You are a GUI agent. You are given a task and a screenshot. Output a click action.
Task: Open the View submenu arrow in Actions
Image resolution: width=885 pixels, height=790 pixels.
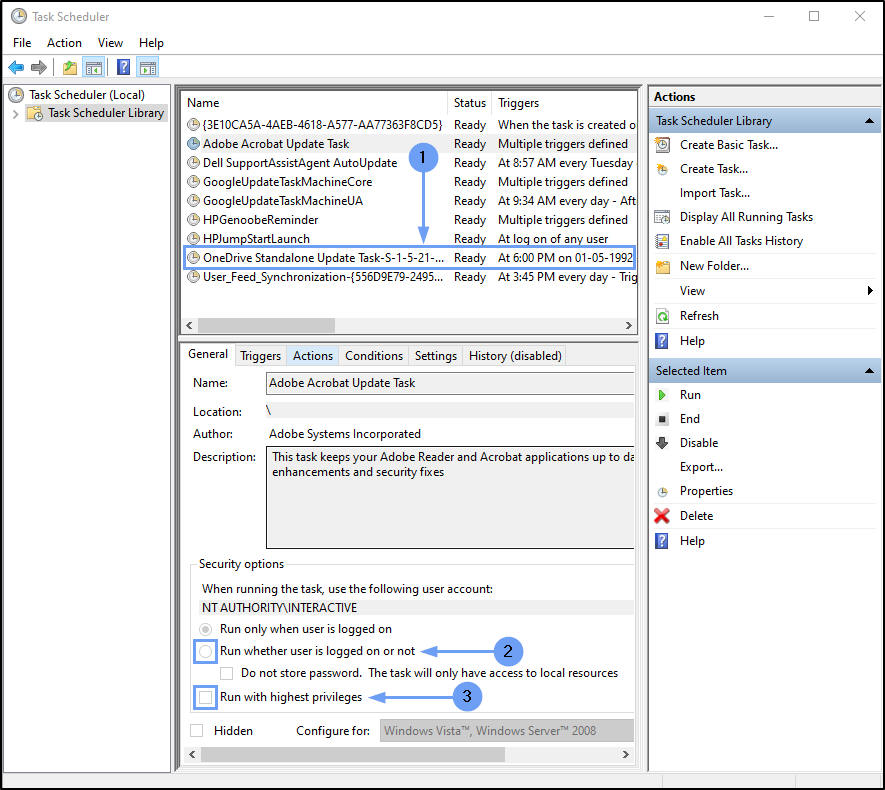click(x=870, y=291)
